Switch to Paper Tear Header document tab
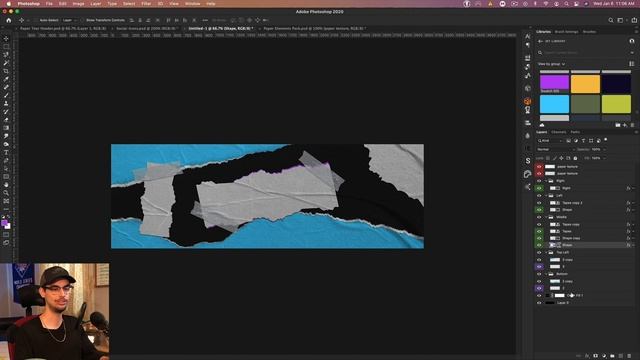This screenshot has height=360, width=640. click(63, 29)
